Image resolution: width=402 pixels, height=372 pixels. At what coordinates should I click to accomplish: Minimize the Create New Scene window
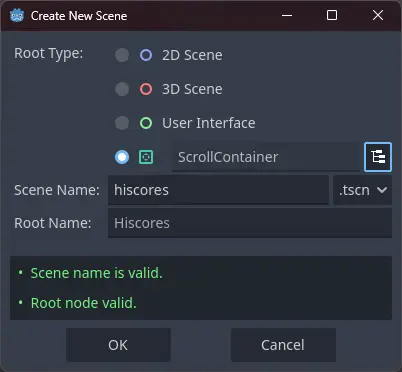point(287,15)
